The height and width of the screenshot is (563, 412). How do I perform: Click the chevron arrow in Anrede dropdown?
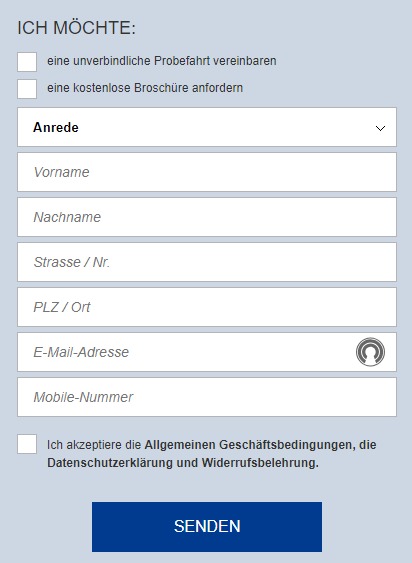(x=380, y=128)
